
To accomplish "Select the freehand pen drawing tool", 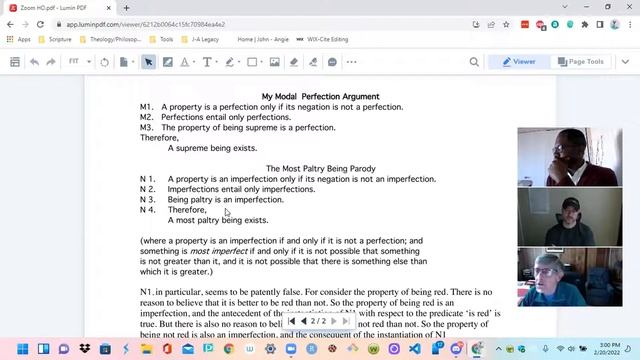I will tap(229, 62).
